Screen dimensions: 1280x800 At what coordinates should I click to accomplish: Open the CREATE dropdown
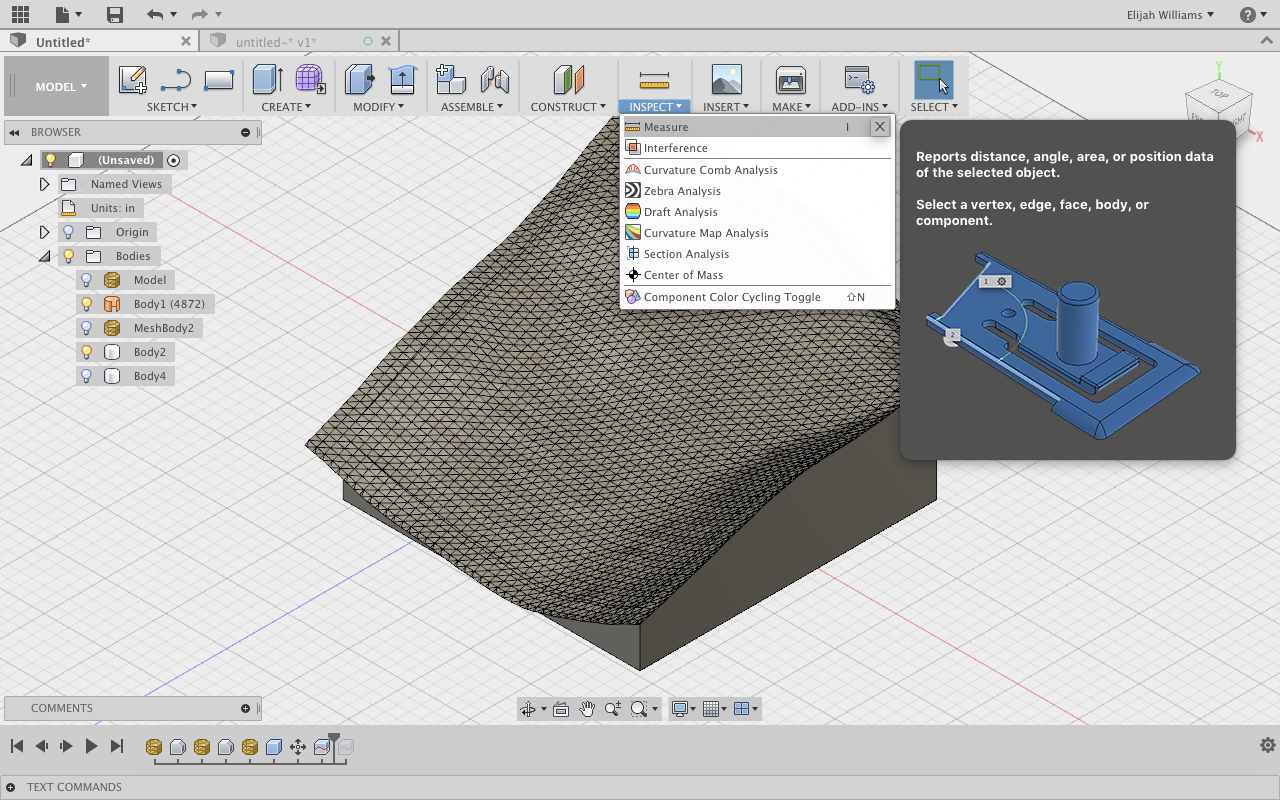pos(287,106)
